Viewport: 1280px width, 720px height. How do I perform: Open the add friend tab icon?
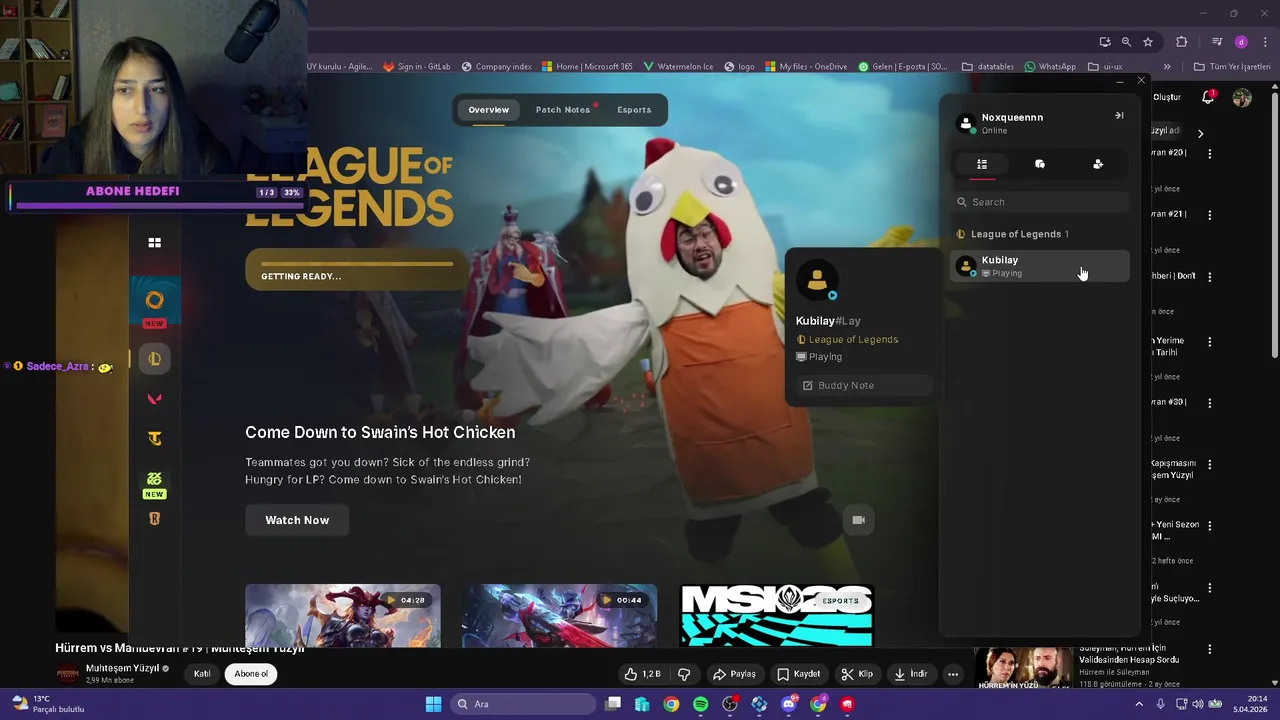click(1098, 164)
